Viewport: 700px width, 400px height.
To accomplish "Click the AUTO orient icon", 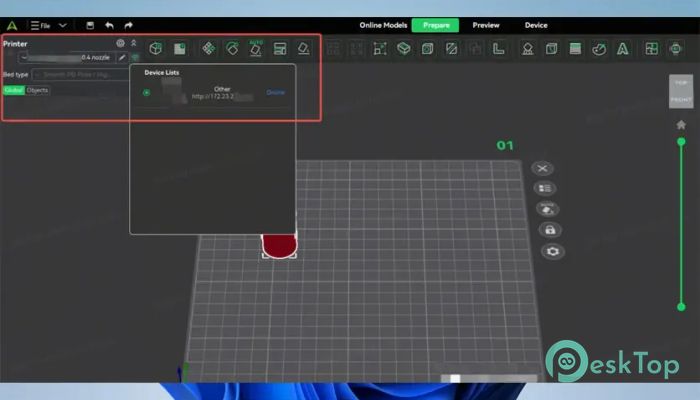I will (x=256, y=48).
